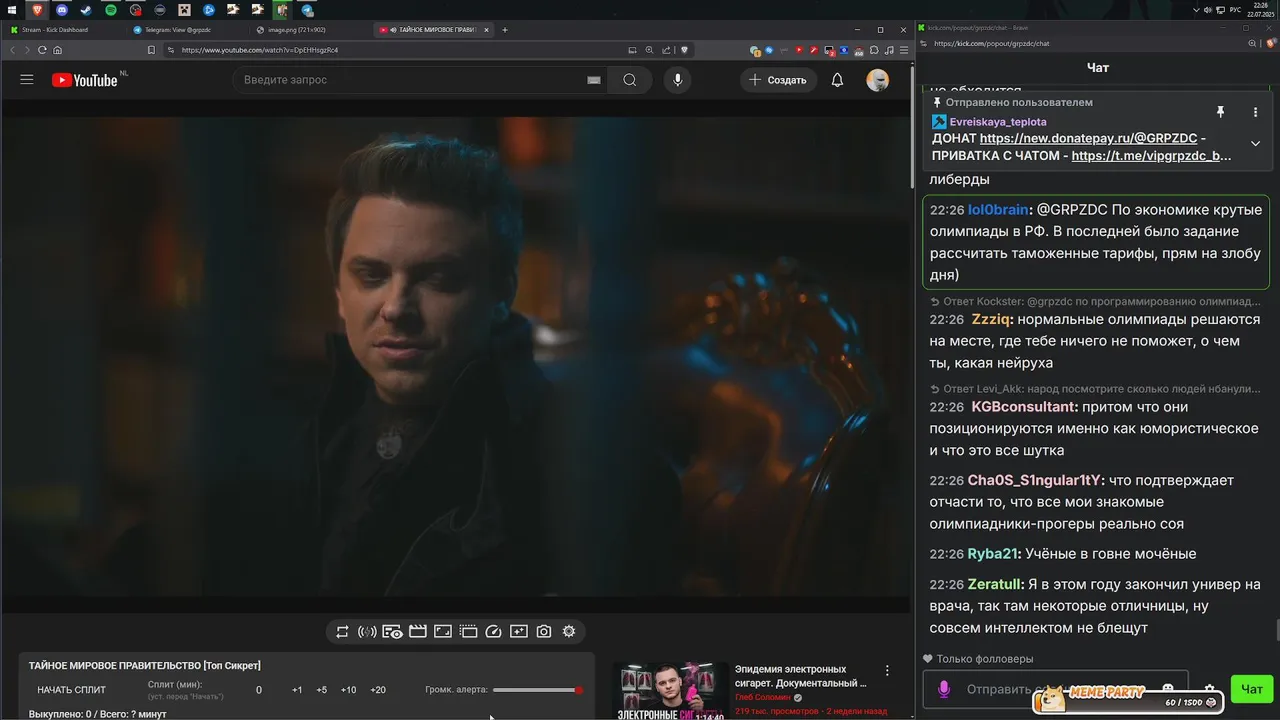Open Spotify from Windows taskbar
This screenshot has height=720, width=1280.
pyautogui.click(x=111, y=10)
